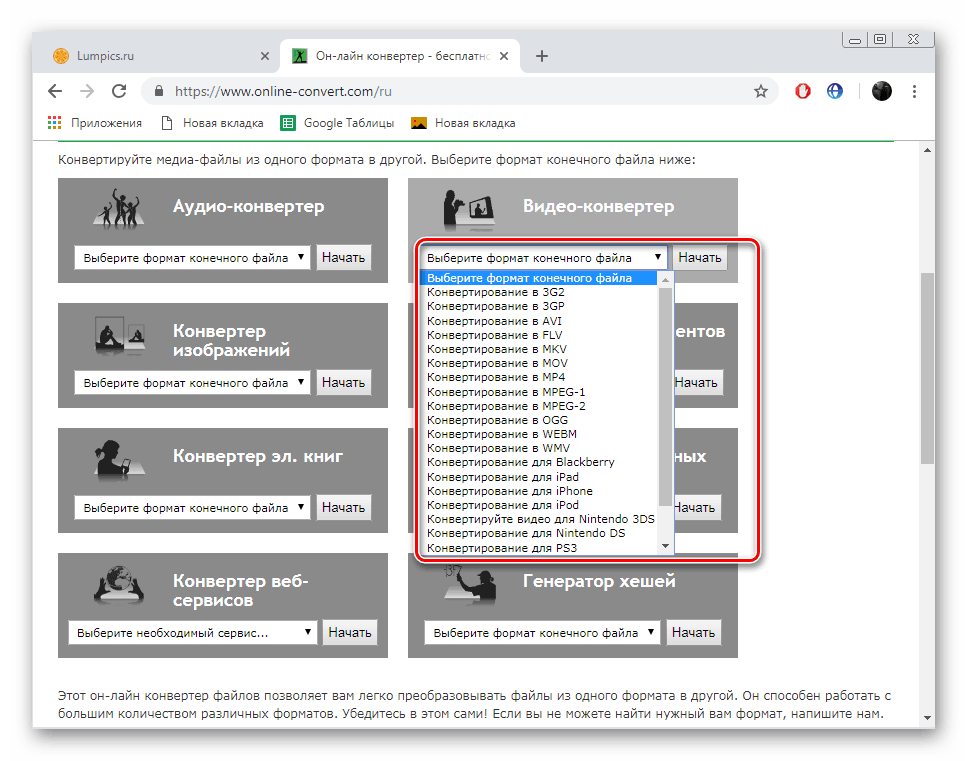Open the Chrome three-dot menu

point(914,90)
